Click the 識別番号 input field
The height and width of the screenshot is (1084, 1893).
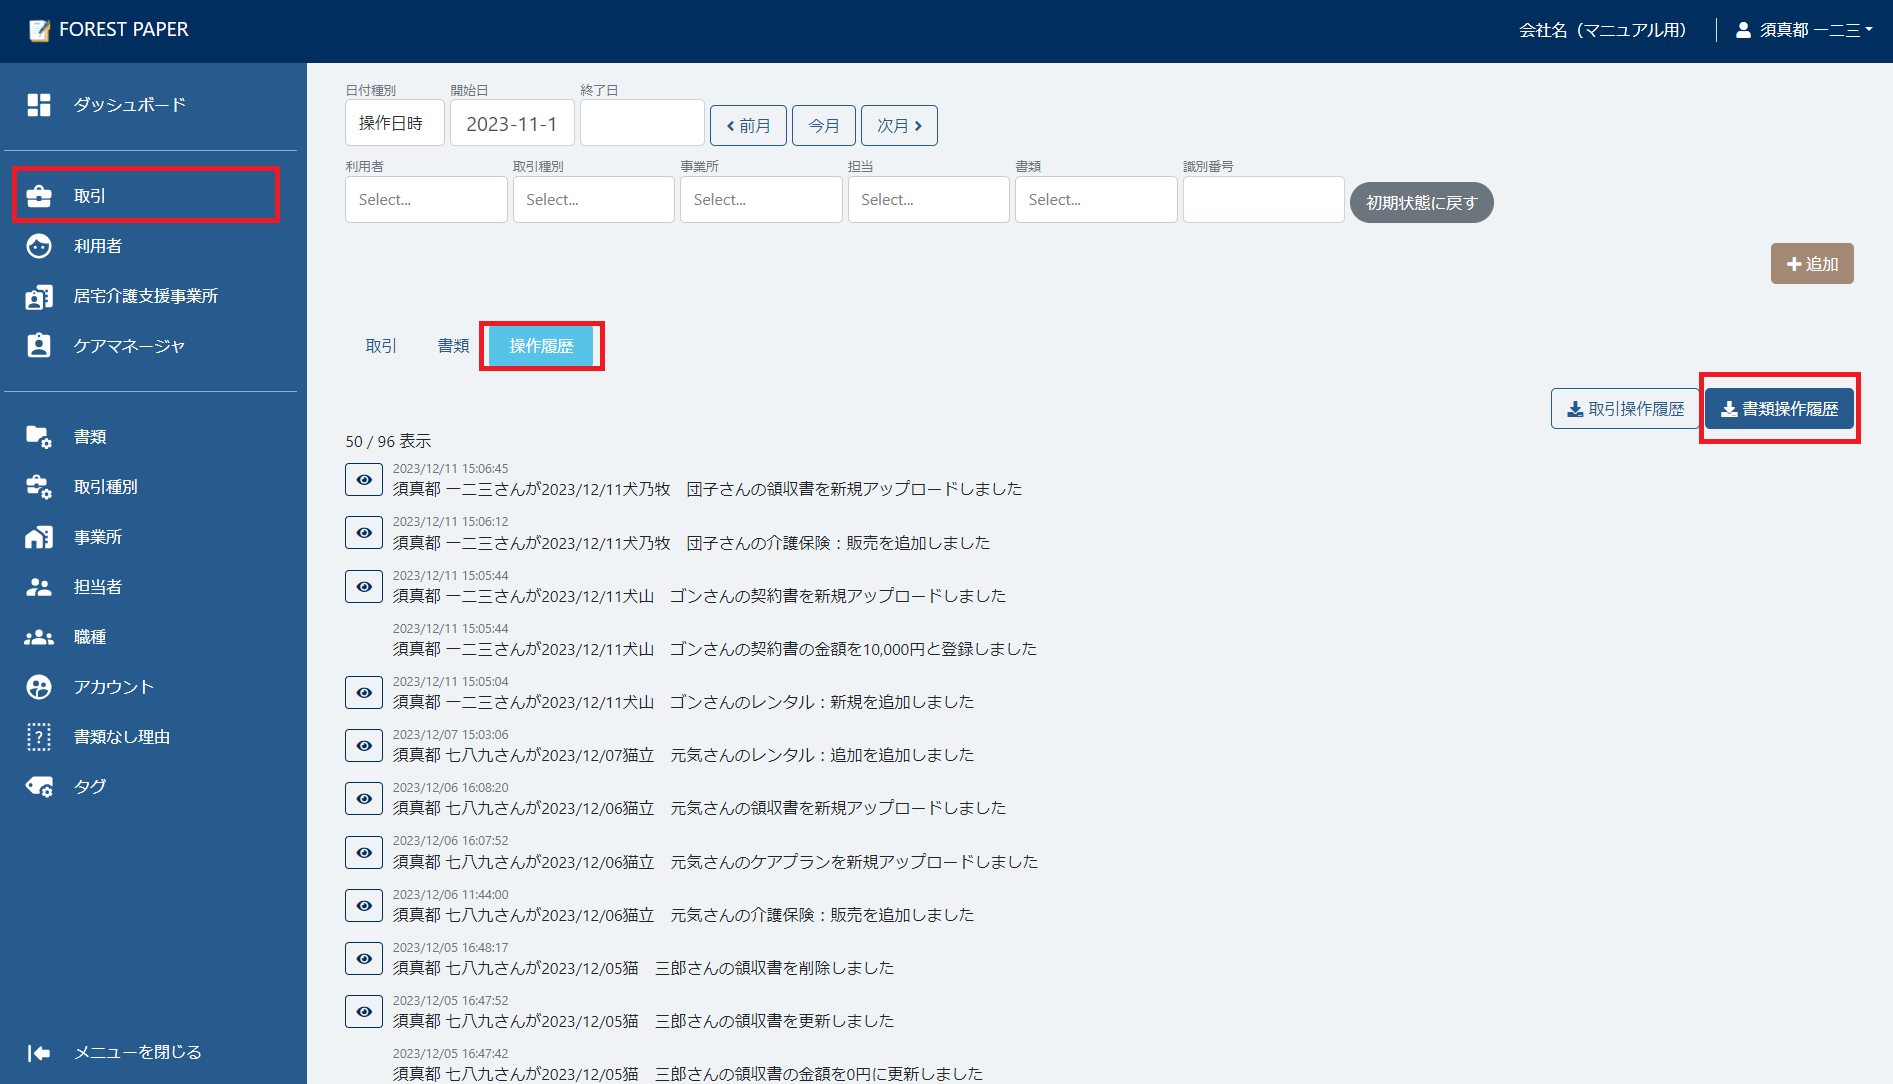point(1263,199)
